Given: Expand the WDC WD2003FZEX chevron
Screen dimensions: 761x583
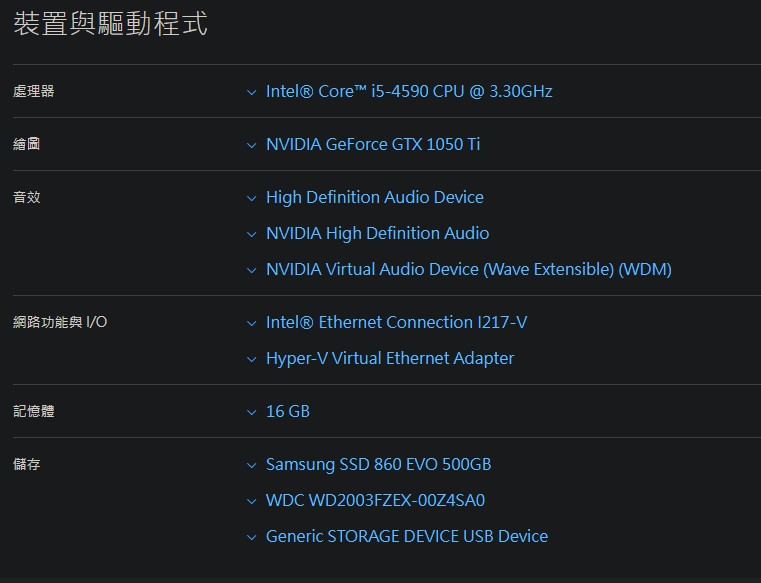Looking at the screenshot, I should [251, 501].
